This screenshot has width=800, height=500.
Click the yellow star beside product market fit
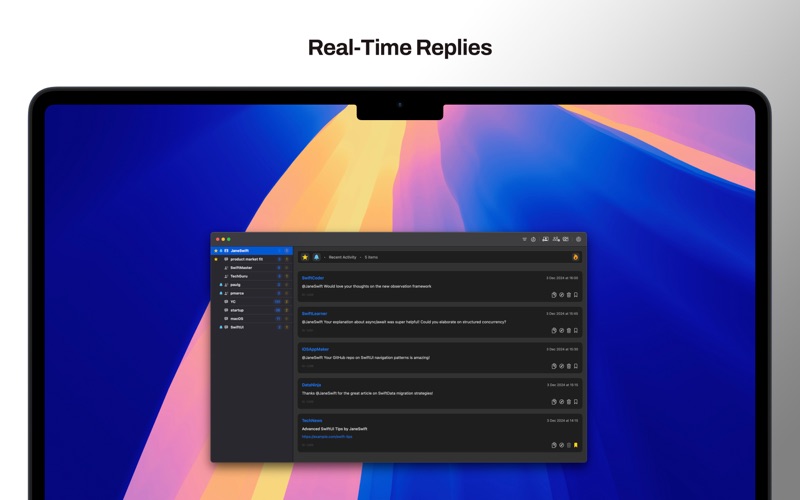click(x=216, y=259)
